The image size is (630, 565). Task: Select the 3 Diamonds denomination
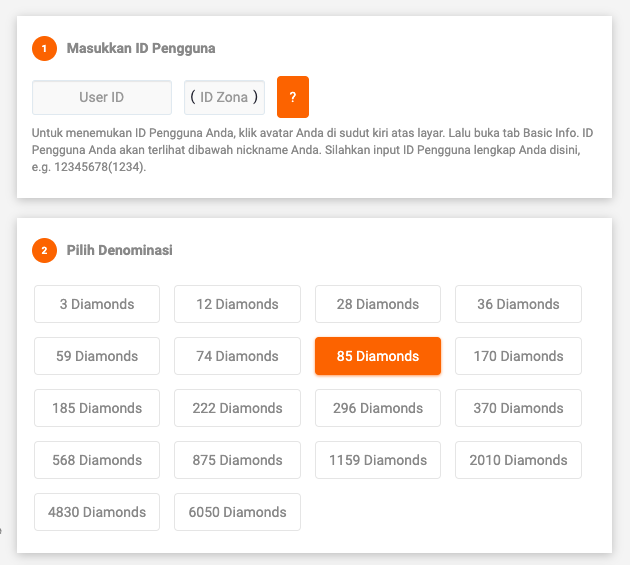97,304
